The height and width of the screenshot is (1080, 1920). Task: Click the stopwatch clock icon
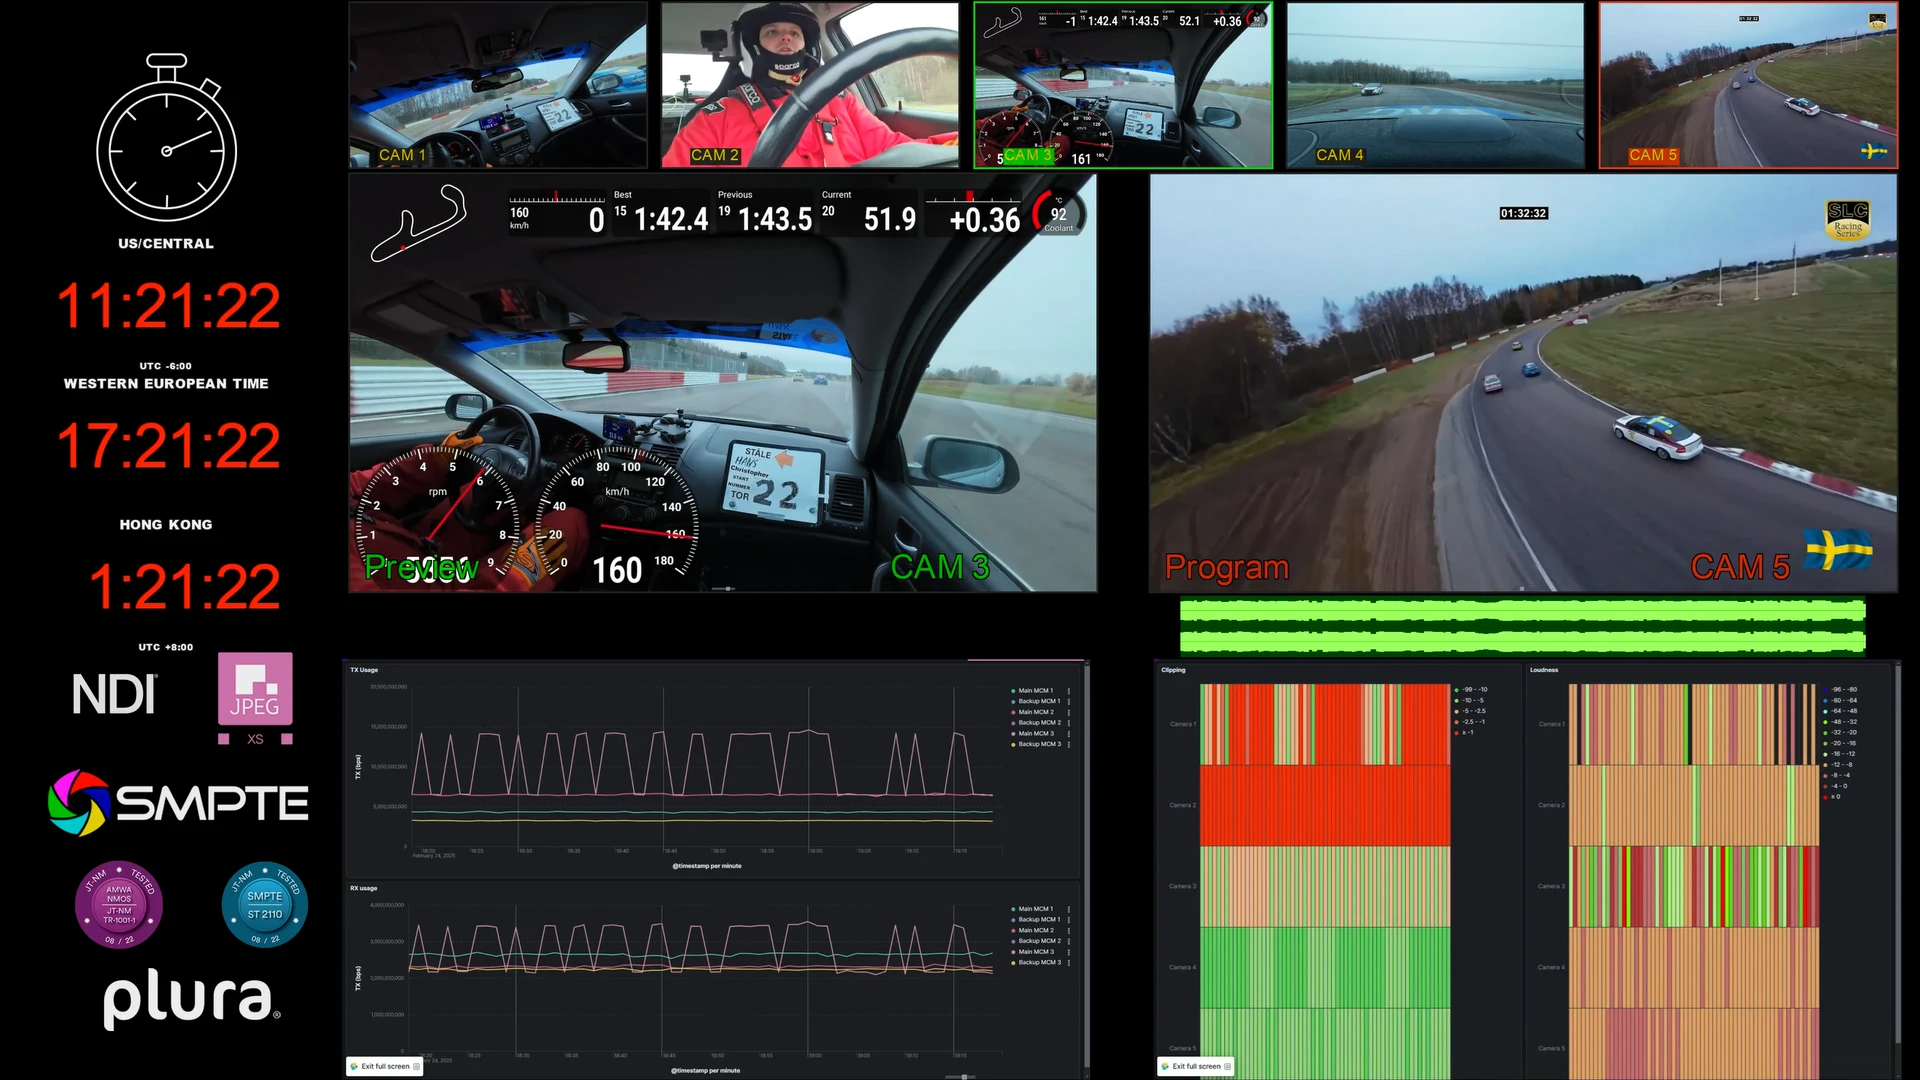pos(167,138)
